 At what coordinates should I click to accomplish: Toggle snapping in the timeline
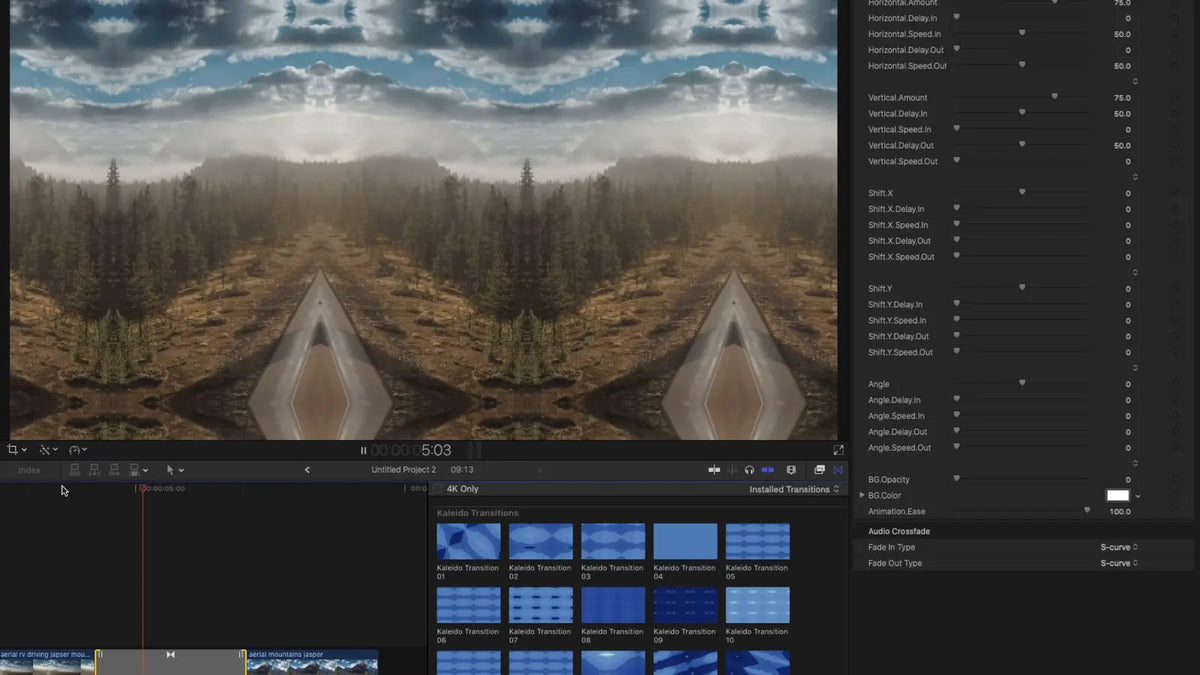tap(768, 470)
